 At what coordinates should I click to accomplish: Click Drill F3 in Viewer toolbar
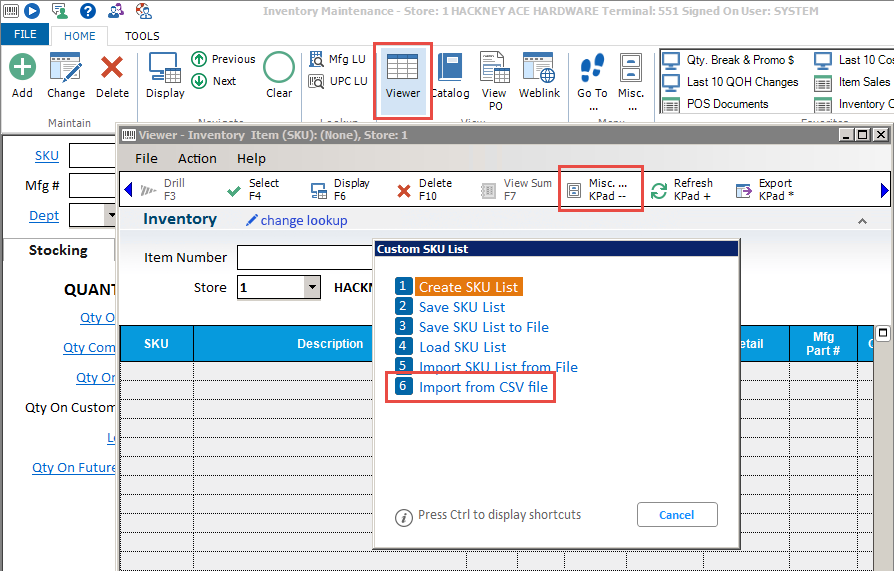click(x=164, y=189)
